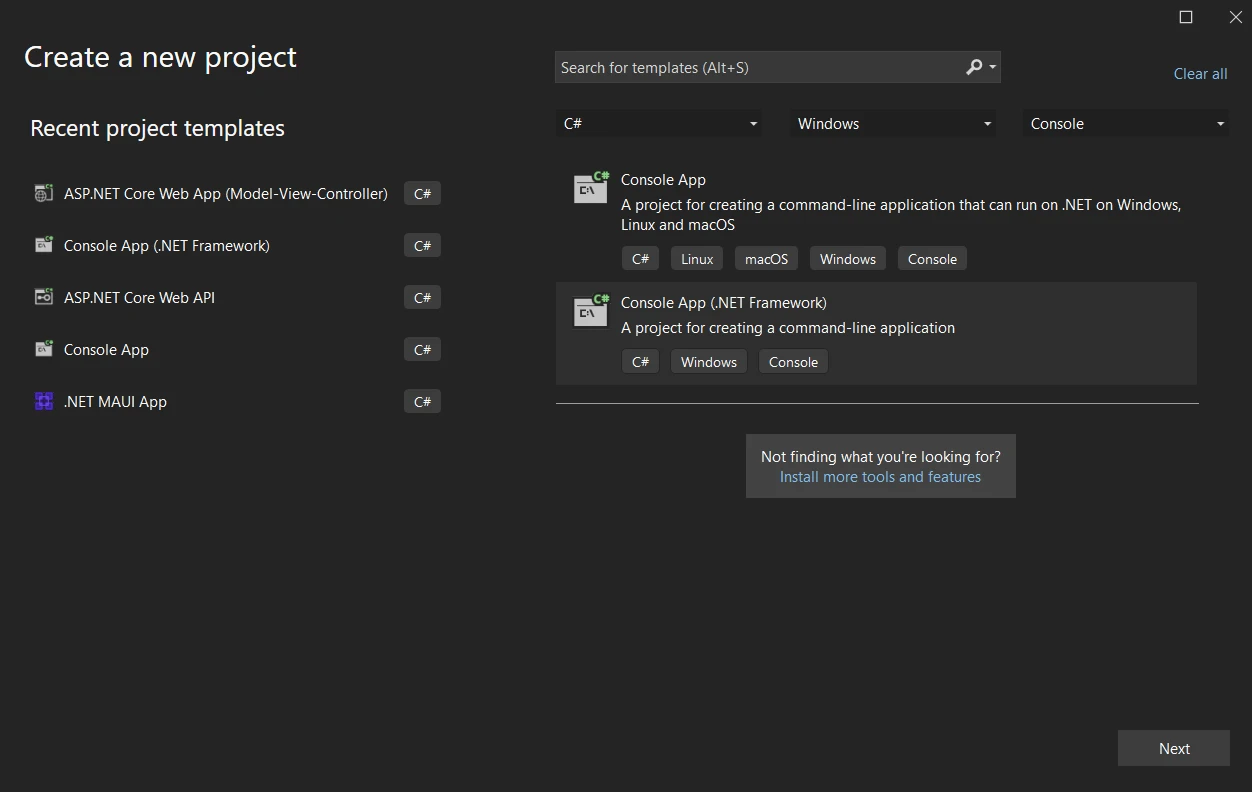Click the Console App icon in the results list
The height and width of the screenshot is (792, 1252).
click(591, 188)
